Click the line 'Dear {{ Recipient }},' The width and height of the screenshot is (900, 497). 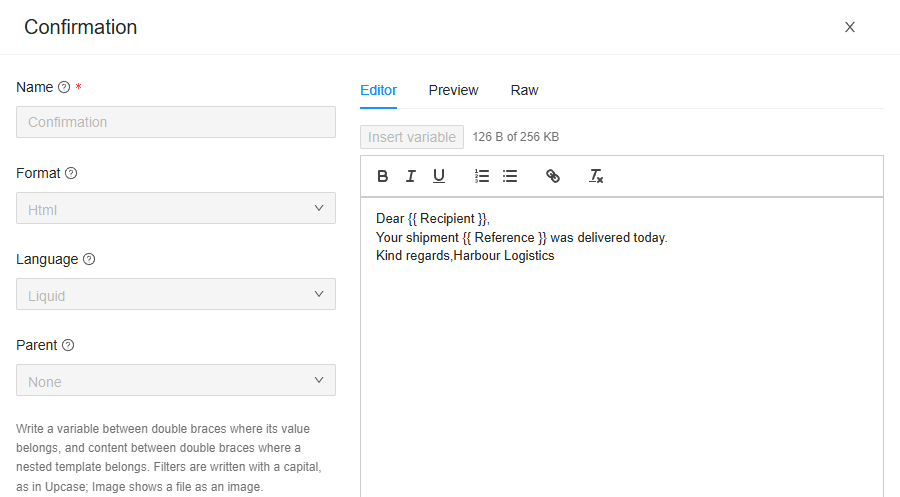coord(433,219)
